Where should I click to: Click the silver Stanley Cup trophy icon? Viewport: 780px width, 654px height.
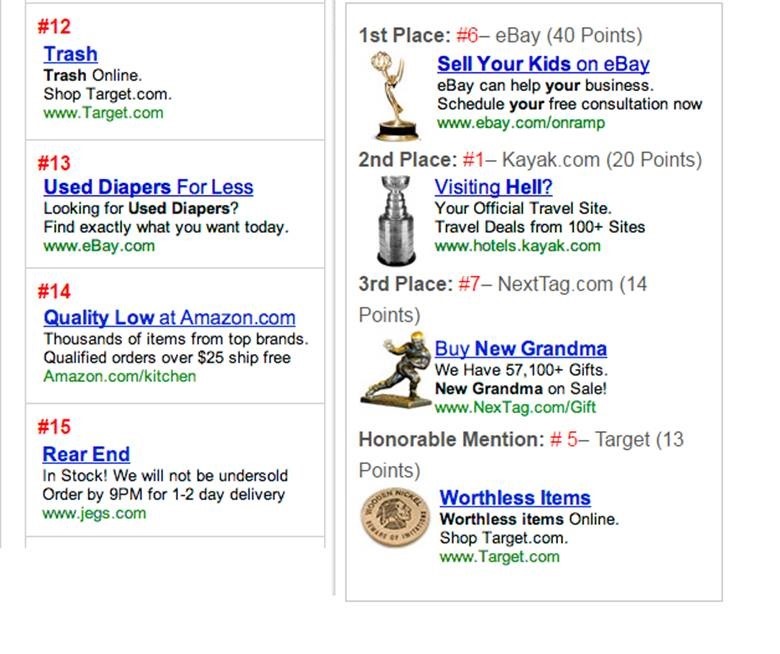point(397,220)
